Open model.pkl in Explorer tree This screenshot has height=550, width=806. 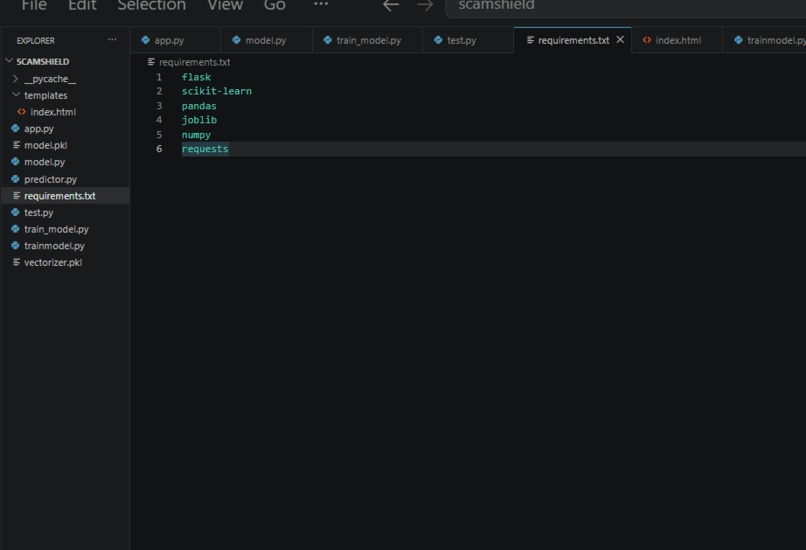point(65,145)
